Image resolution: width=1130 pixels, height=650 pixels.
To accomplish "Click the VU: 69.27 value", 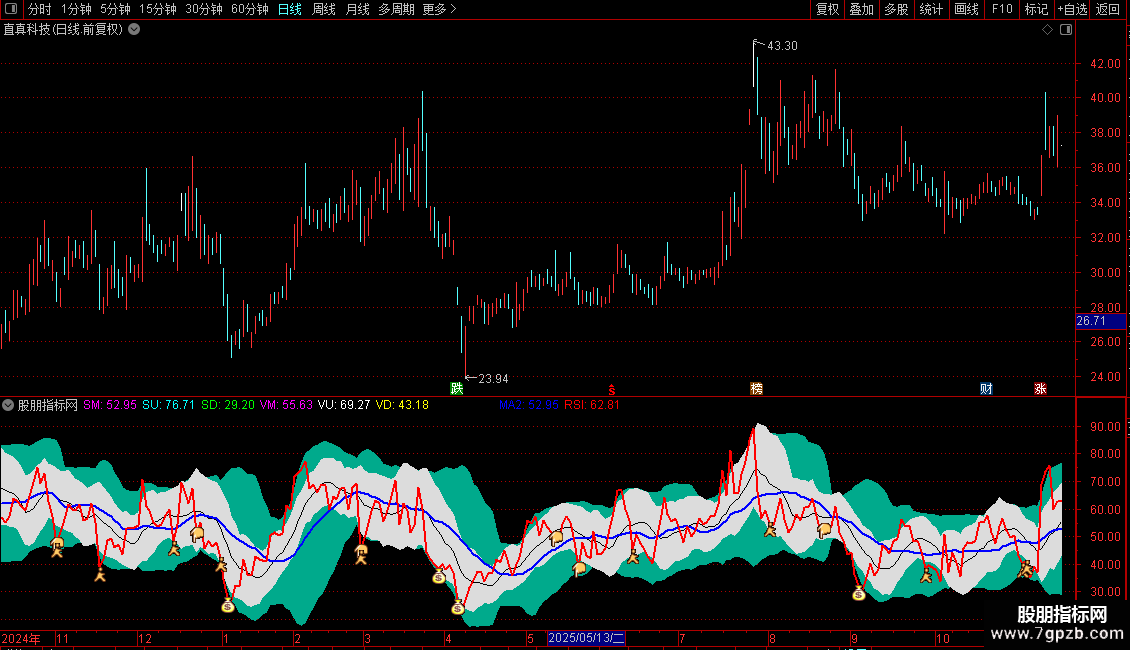I will pyautogui.click(x=344, y=405).
